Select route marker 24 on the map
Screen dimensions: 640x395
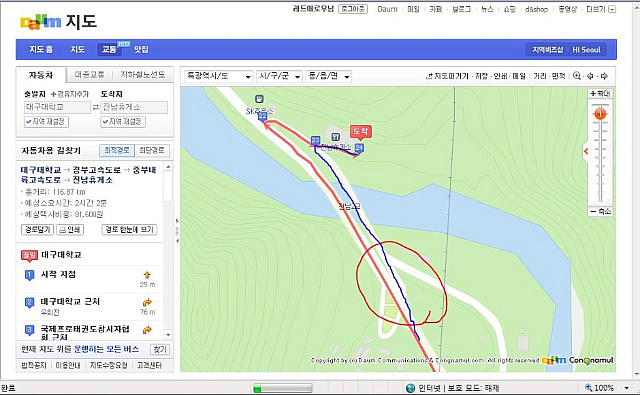359,148
